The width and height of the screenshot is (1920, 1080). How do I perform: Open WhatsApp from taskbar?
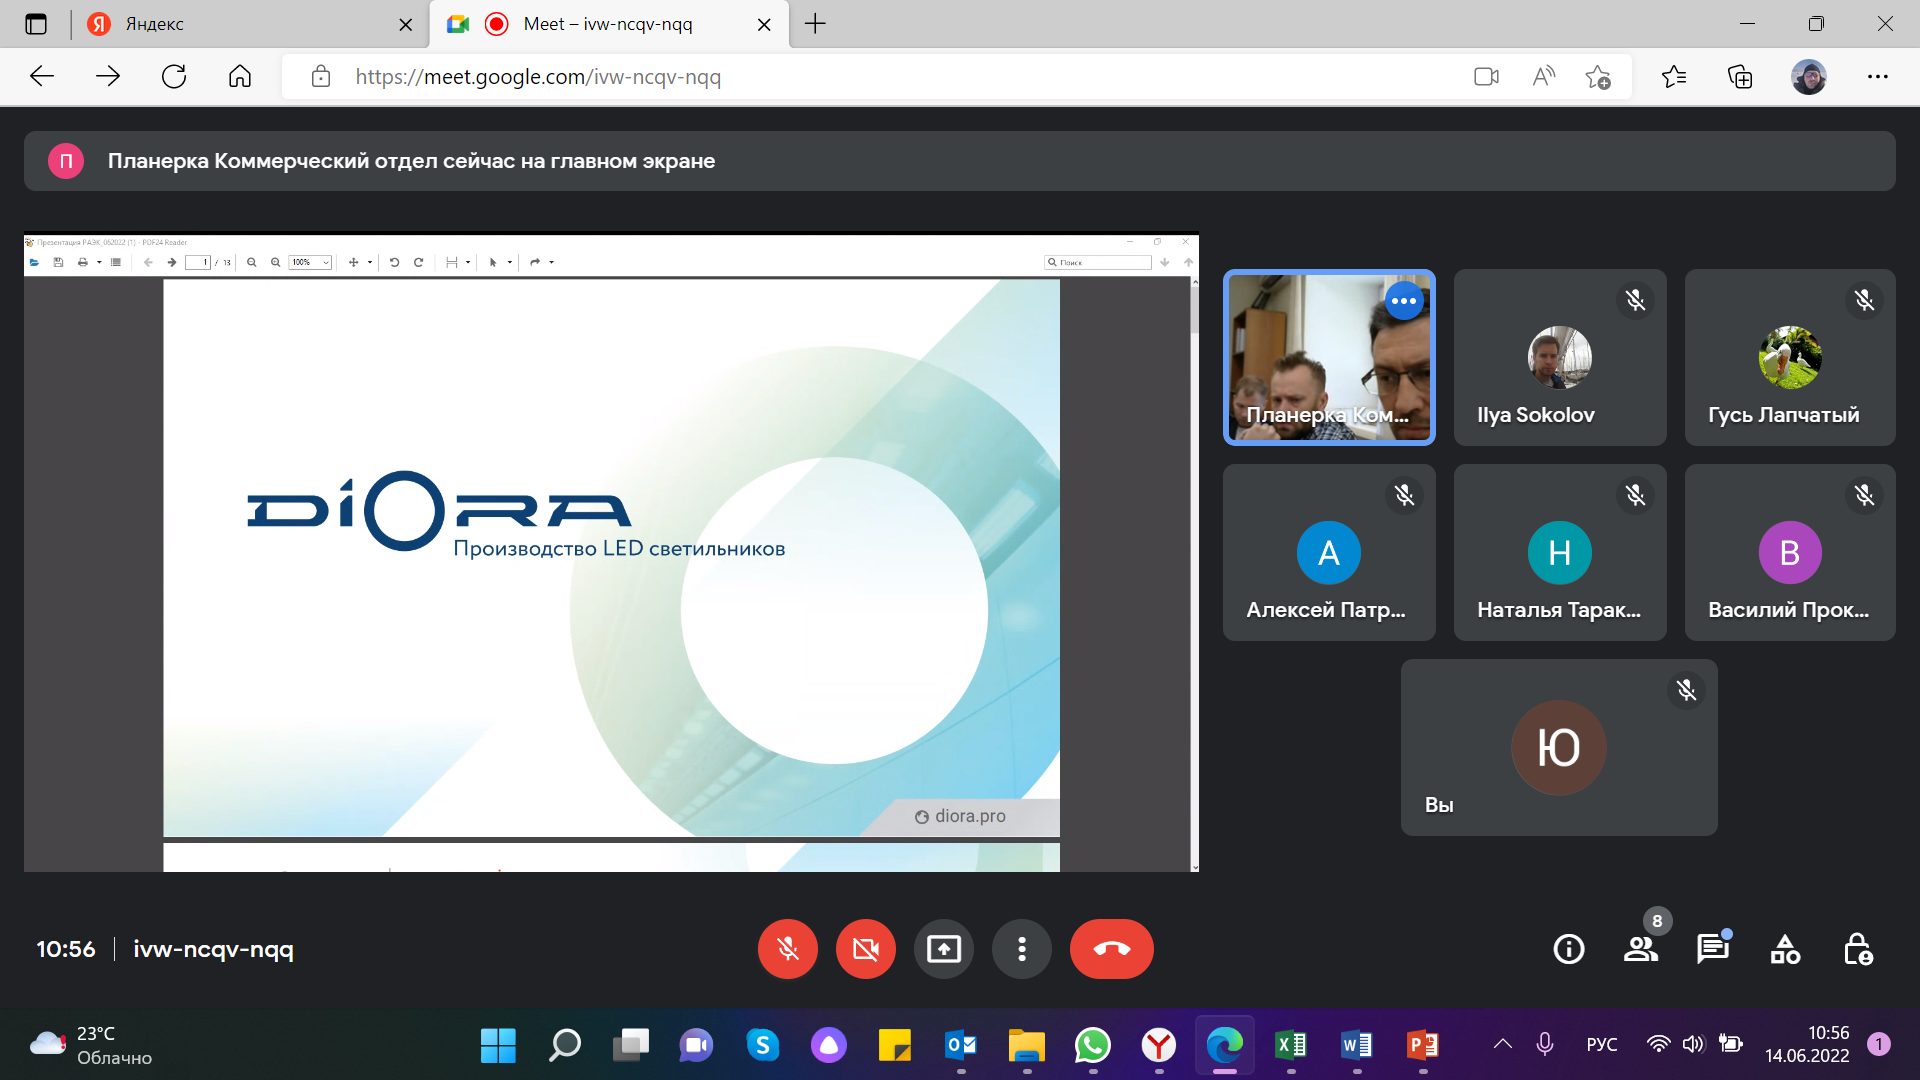1093,1046
